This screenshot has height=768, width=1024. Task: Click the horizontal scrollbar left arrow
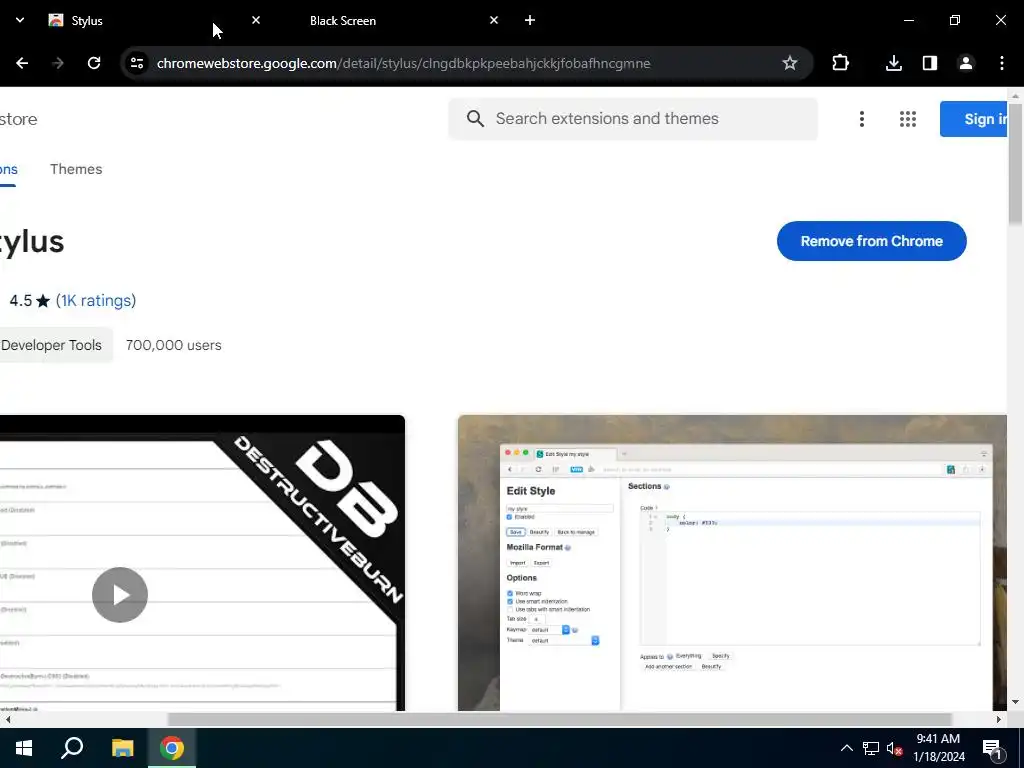tap(8, 719)
